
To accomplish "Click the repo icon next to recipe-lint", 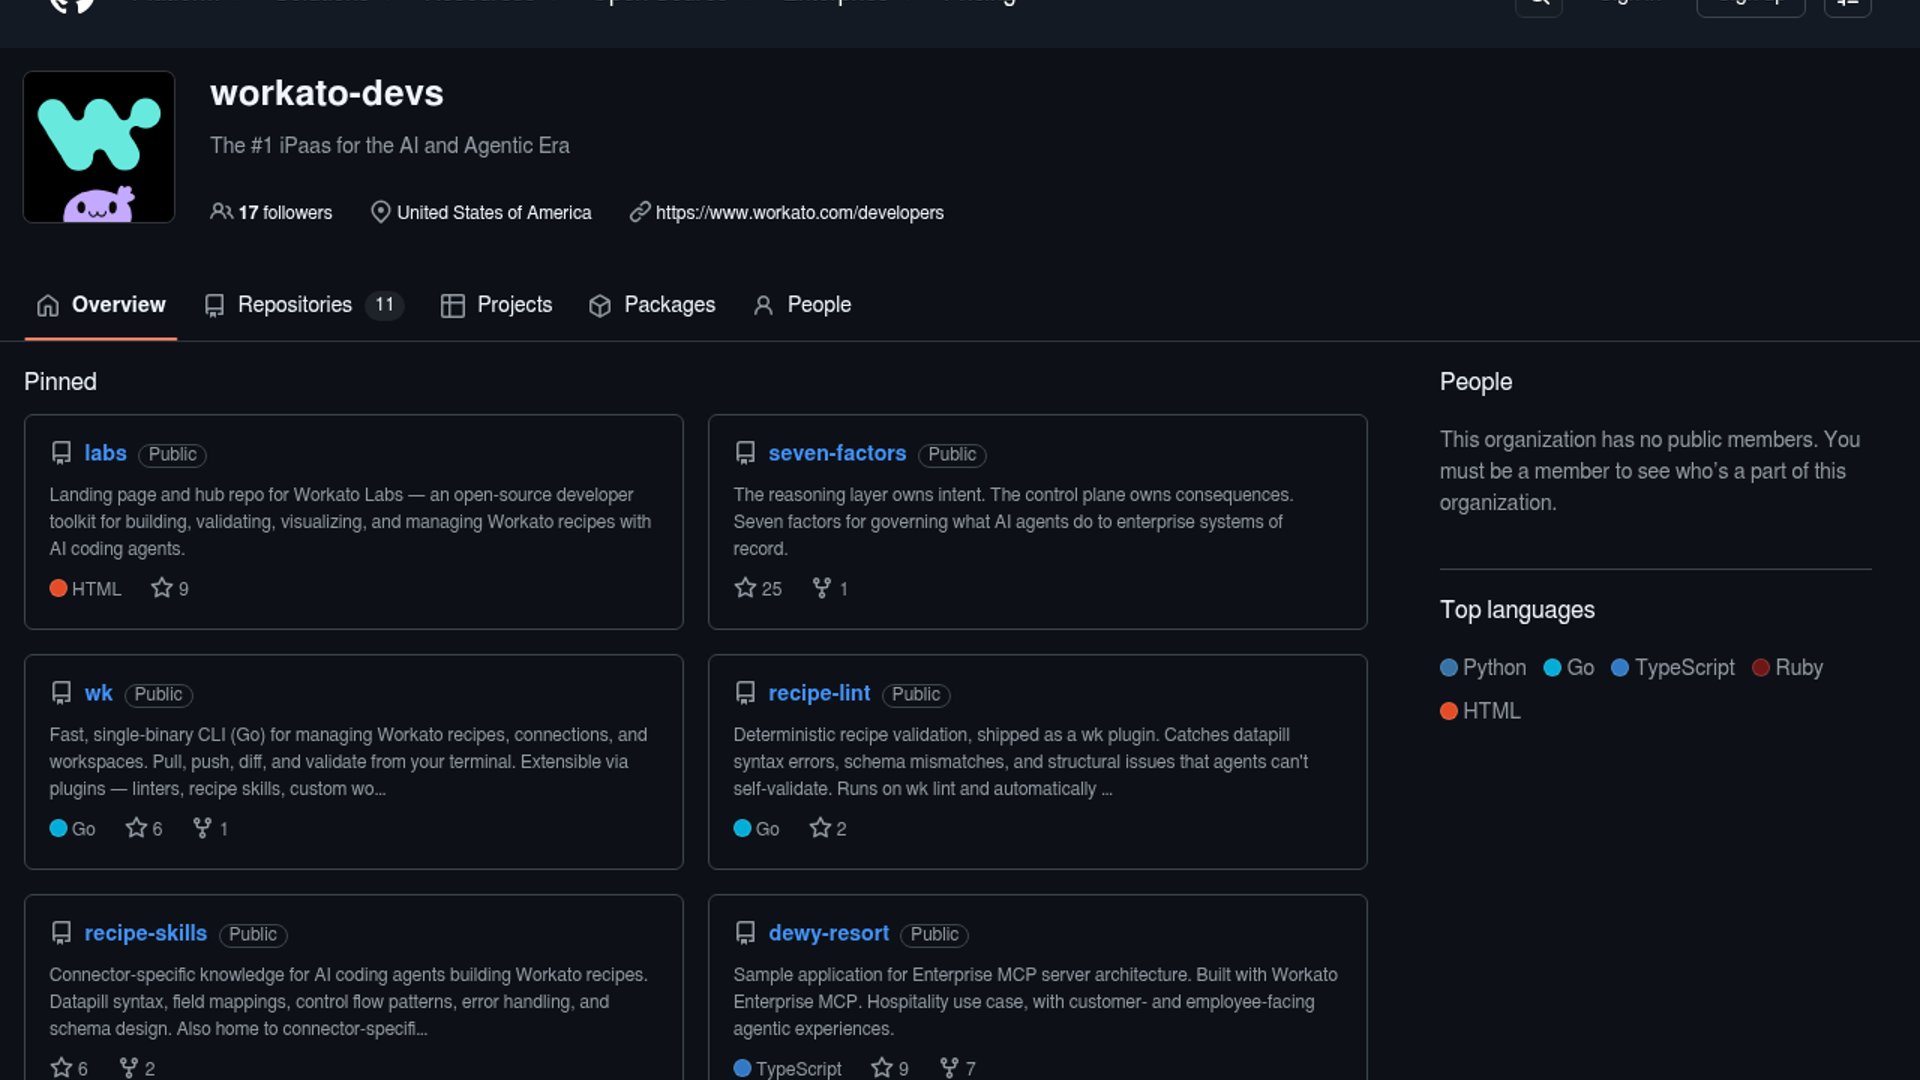I will [745, 693].
